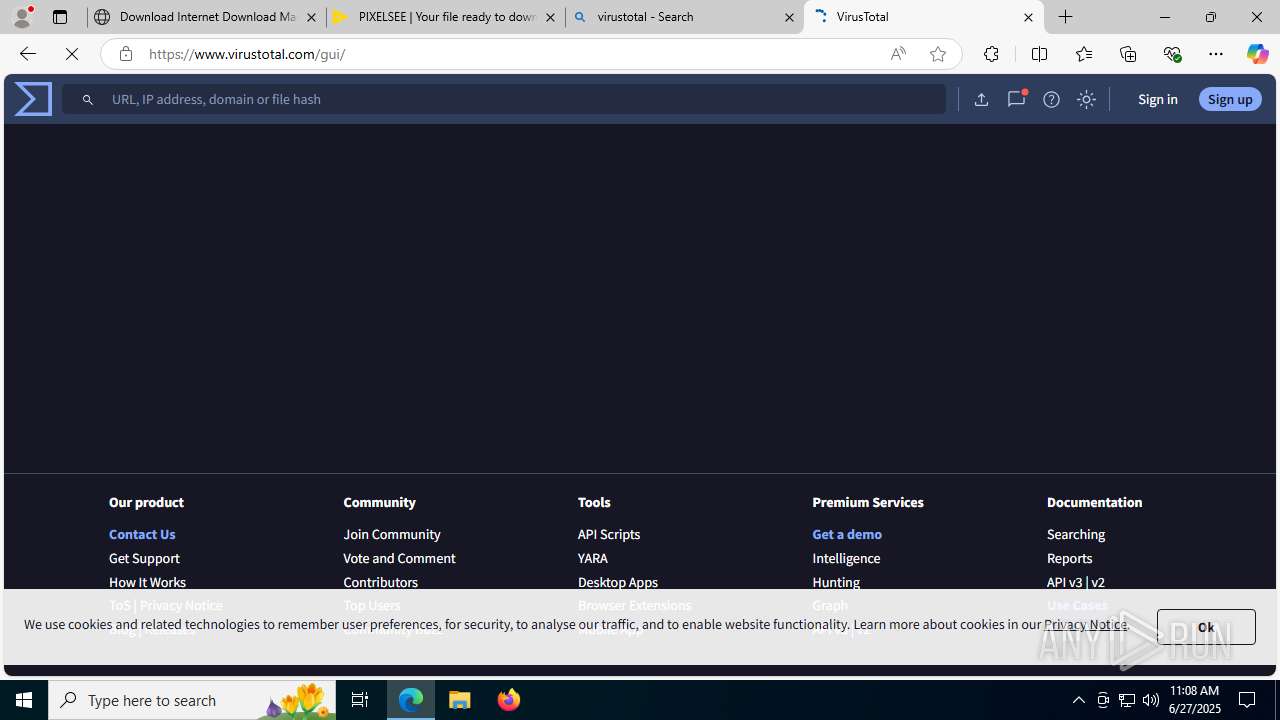Screen dimensions: 1280x720
Task: View site information lock icon
Action: tap(125, 54)
